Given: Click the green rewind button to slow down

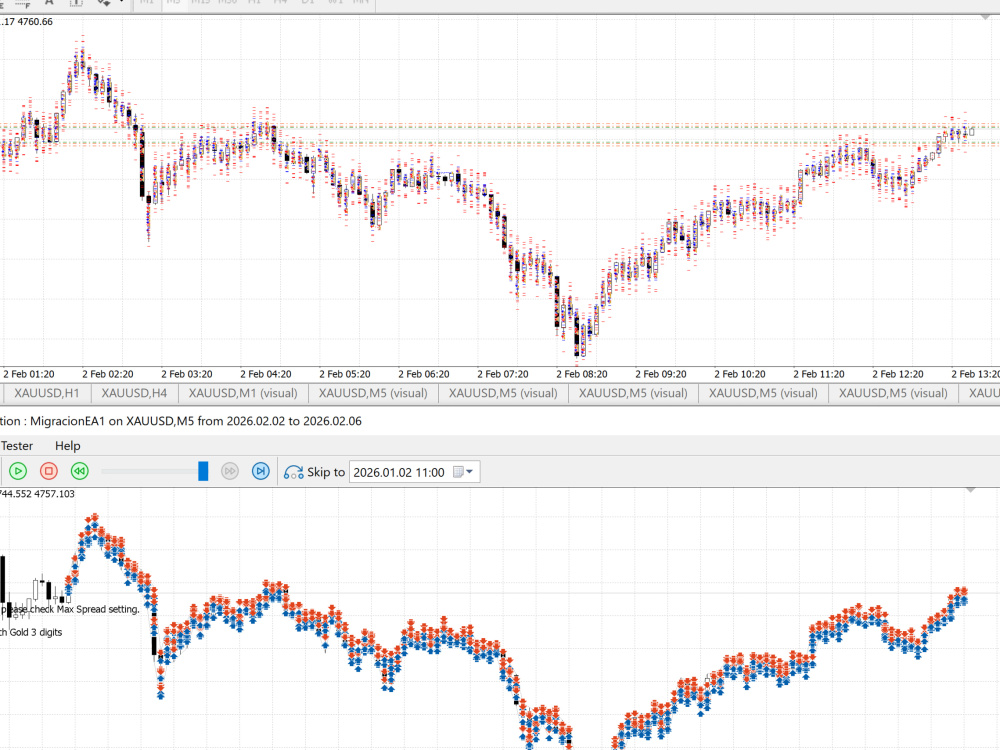Looking at the screenshot, I should [x=79, y=471].
